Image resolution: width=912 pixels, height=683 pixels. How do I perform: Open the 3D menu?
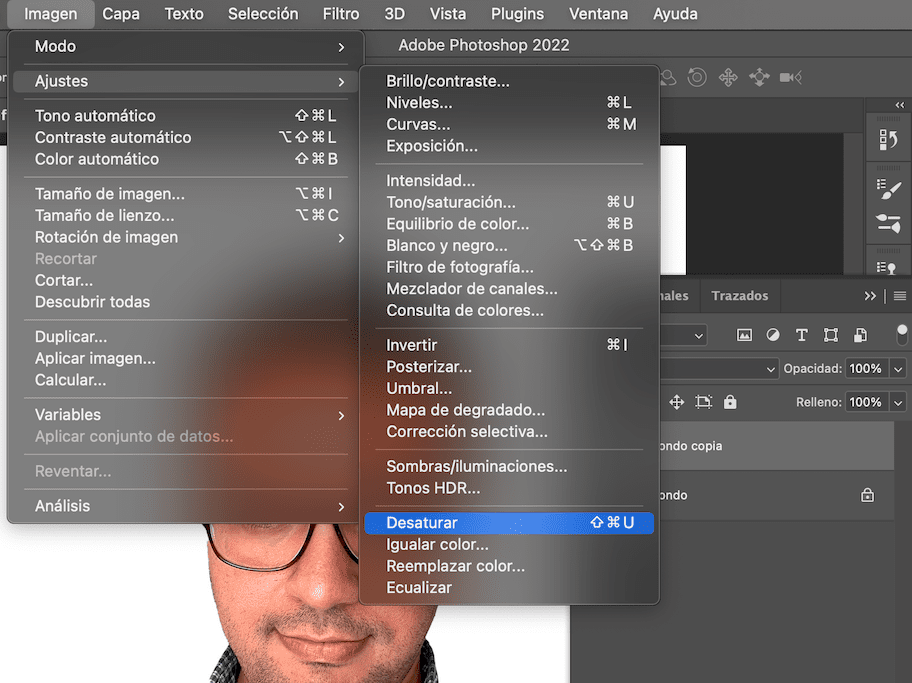pos(394,14)
